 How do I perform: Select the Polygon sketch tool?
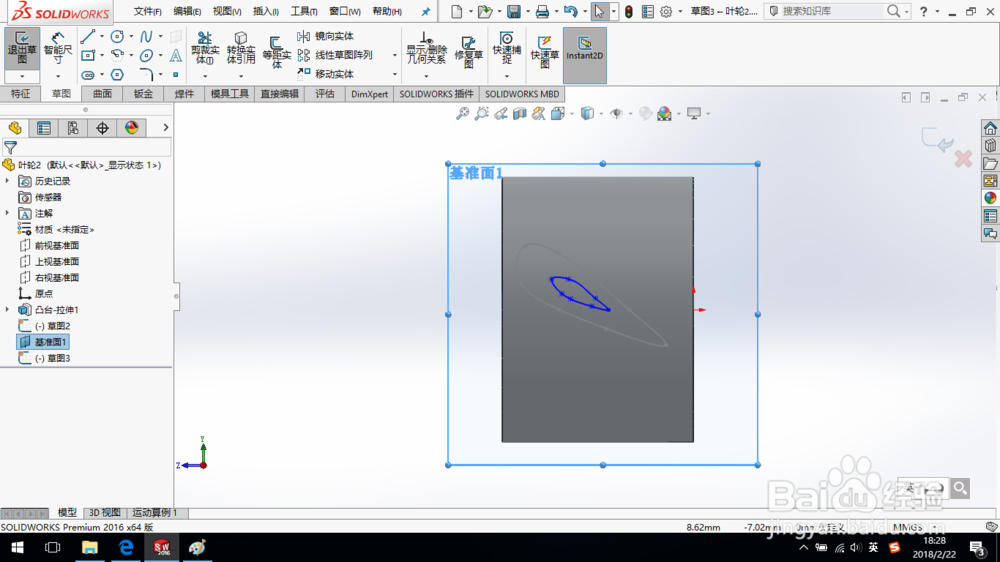117,75
